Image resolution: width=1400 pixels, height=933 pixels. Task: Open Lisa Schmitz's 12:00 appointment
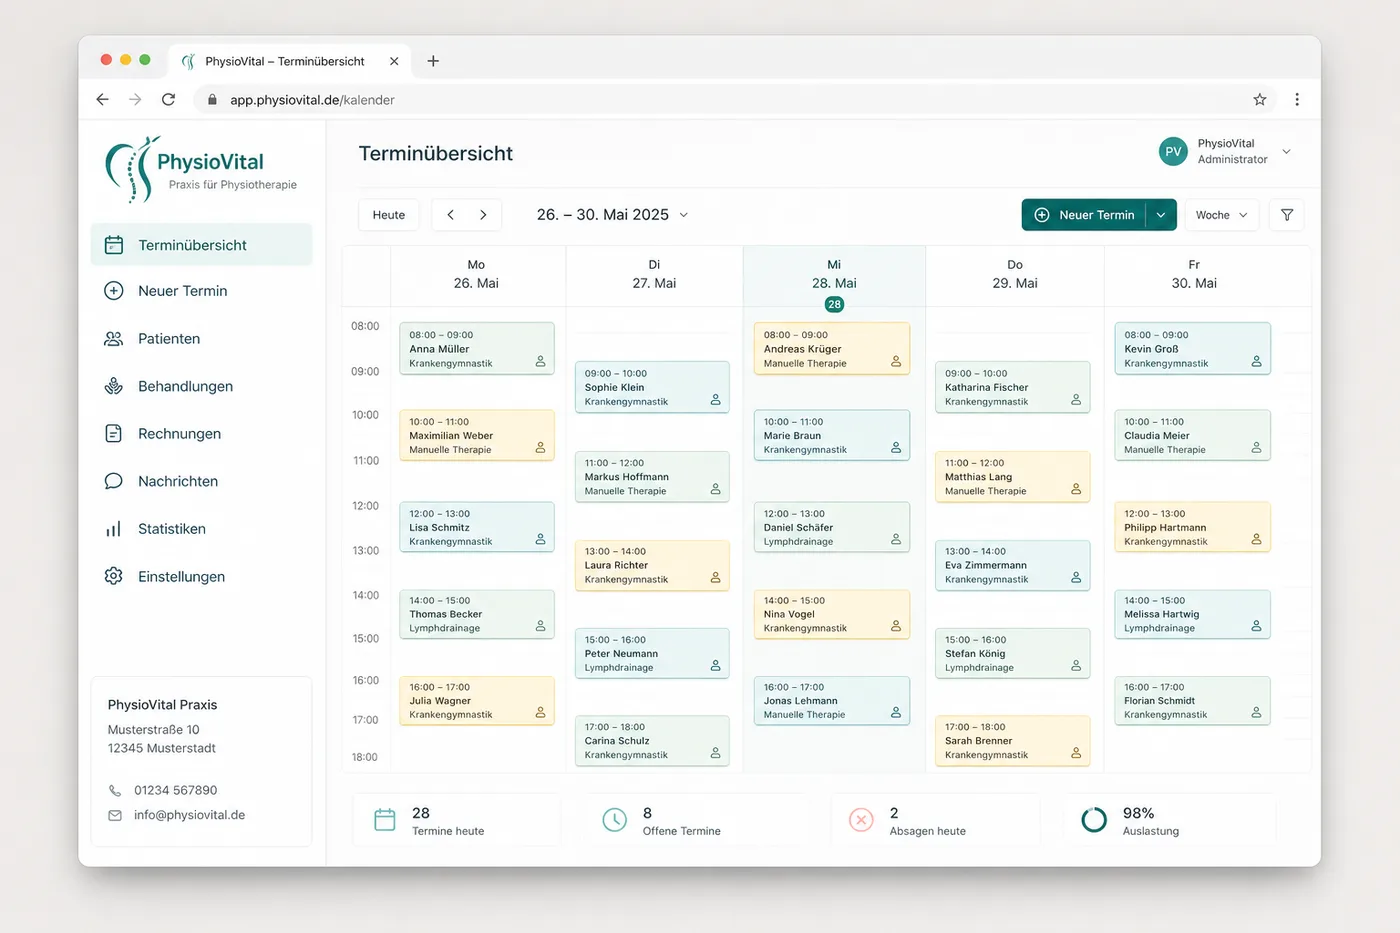click(477, 527)
